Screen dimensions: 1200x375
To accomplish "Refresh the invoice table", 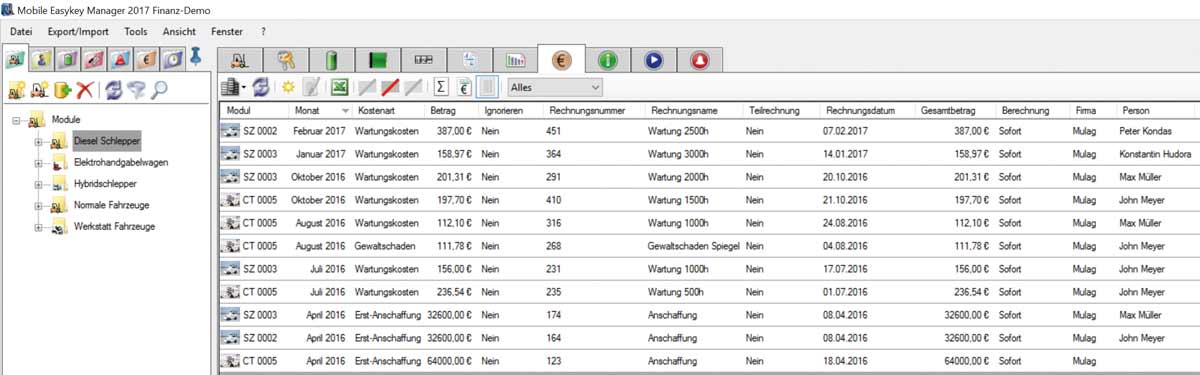I will point(260,88).
